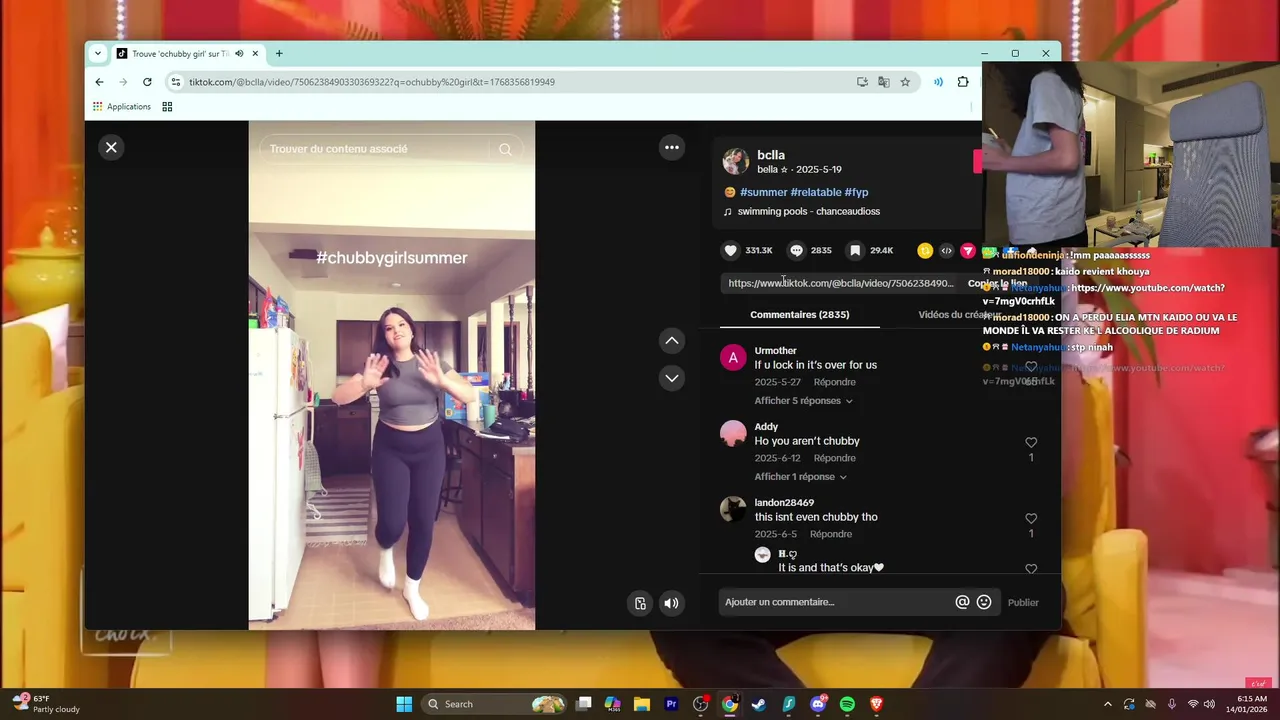Open the Chrome tab search dropdown arrow

[x=97, y=54]
